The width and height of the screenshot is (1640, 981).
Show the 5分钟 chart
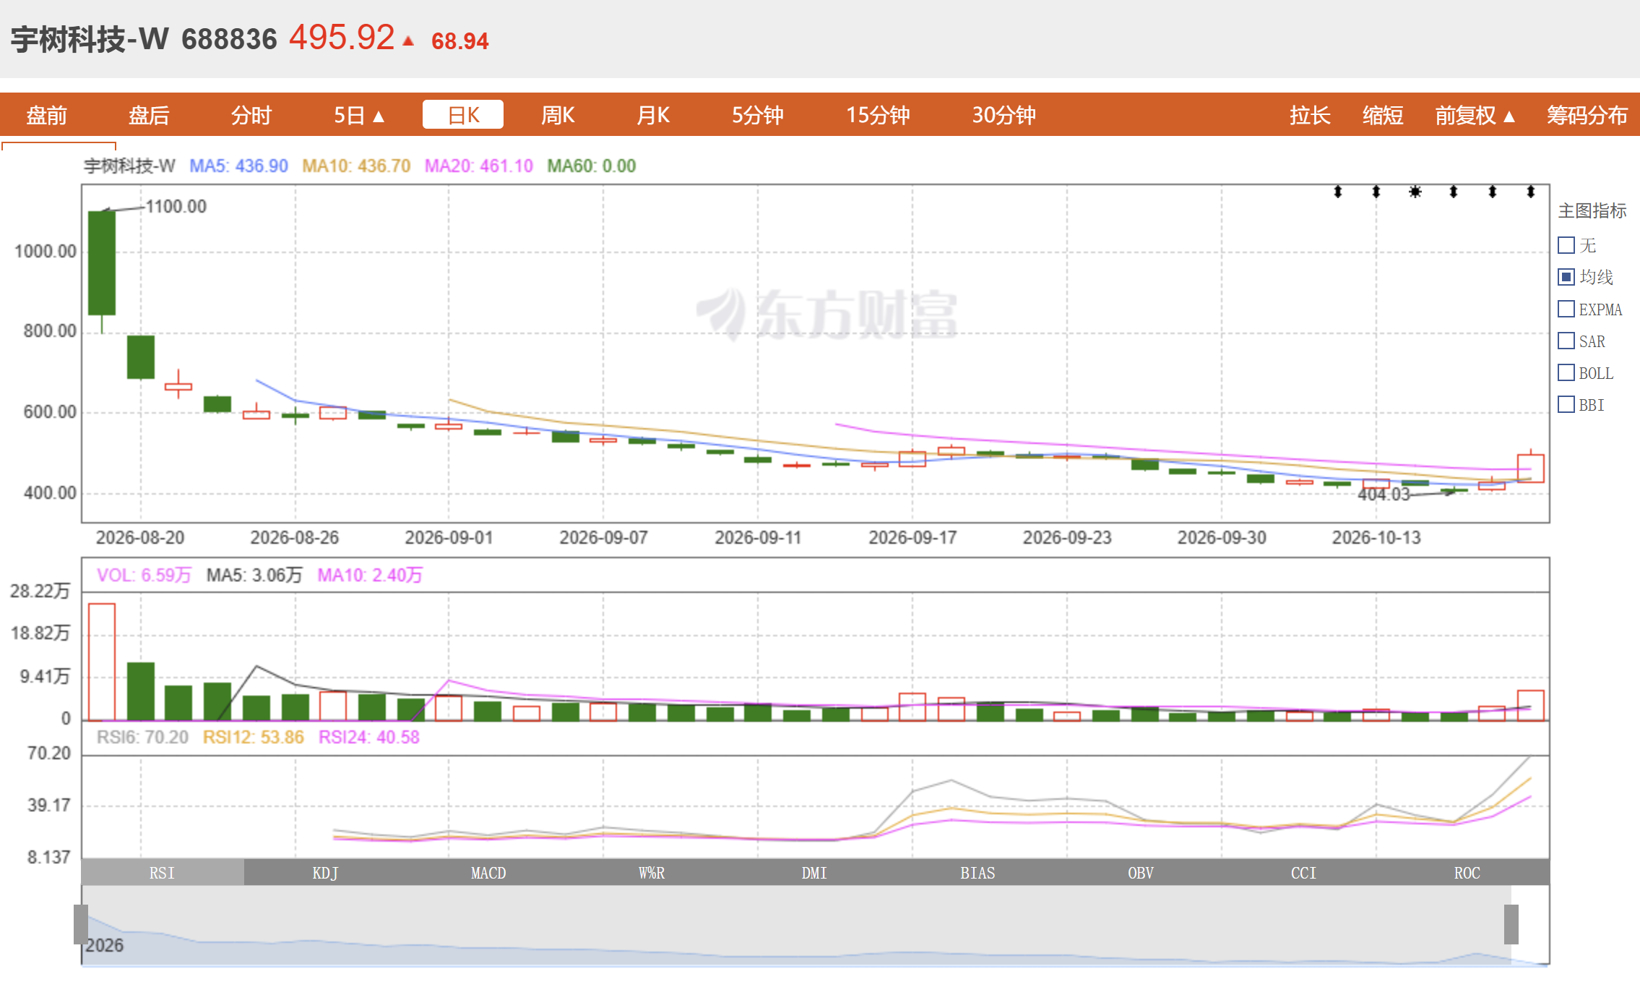pyautogui.click(x=757, y=115)
